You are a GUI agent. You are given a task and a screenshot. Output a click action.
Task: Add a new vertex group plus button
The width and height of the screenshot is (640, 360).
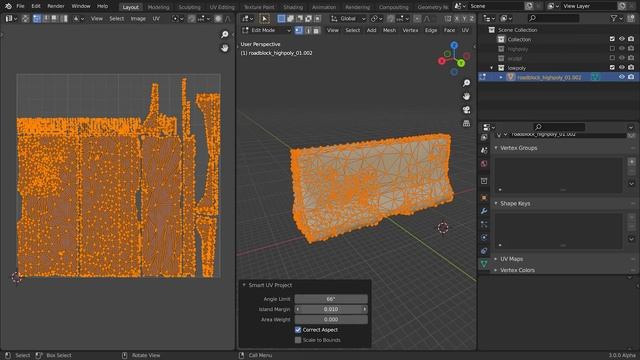pos(631,162)
